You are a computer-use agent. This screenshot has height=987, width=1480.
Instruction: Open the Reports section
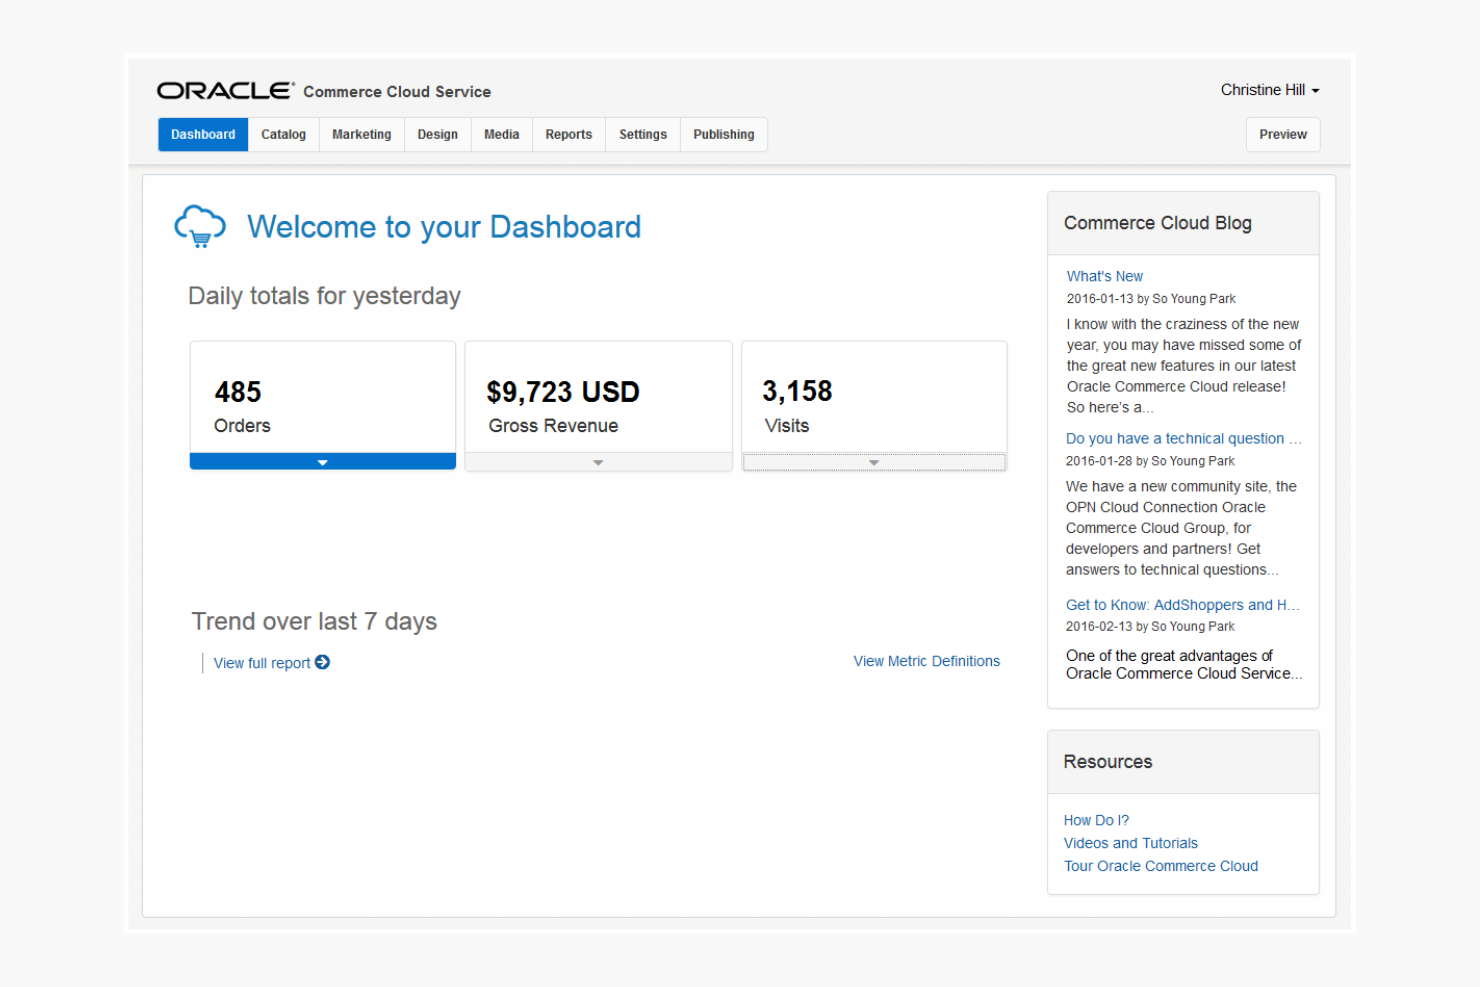click(568, 134)
